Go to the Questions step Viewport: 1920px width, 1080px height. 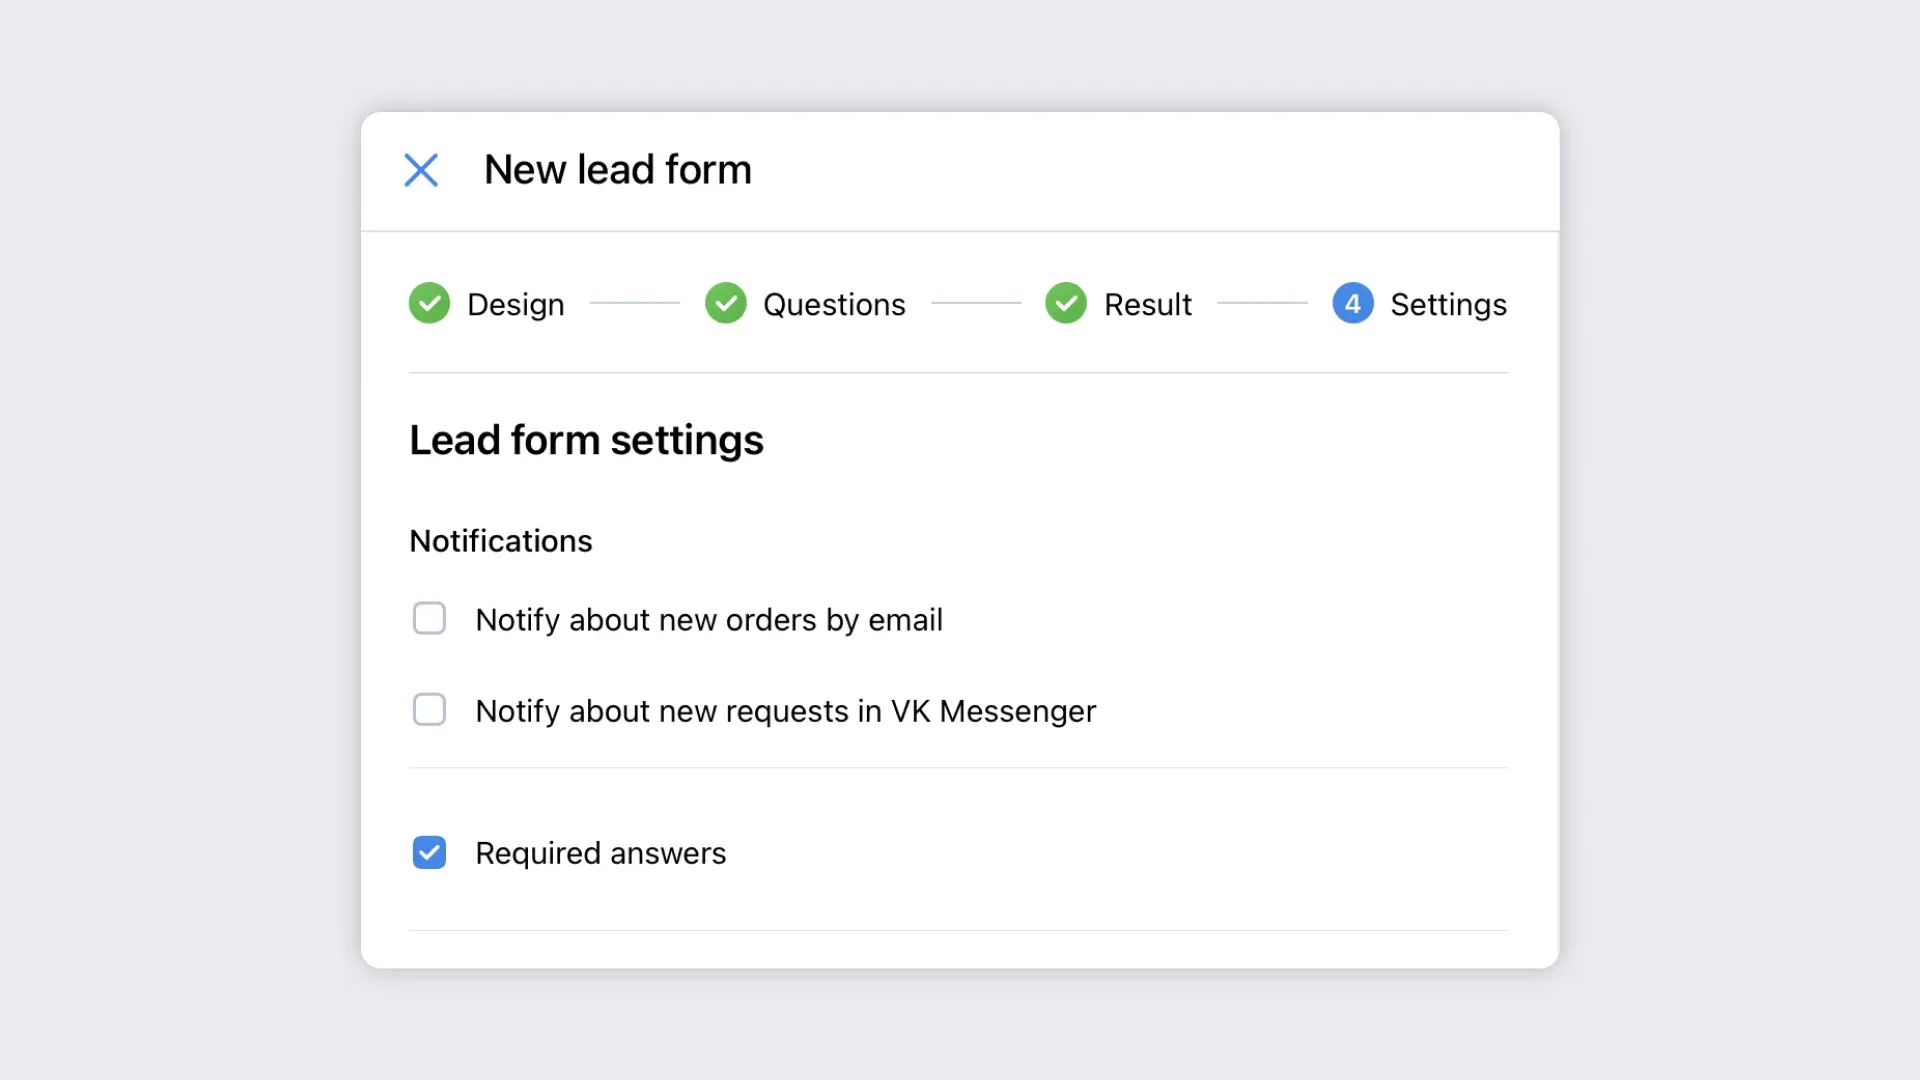tap(834, 304)
